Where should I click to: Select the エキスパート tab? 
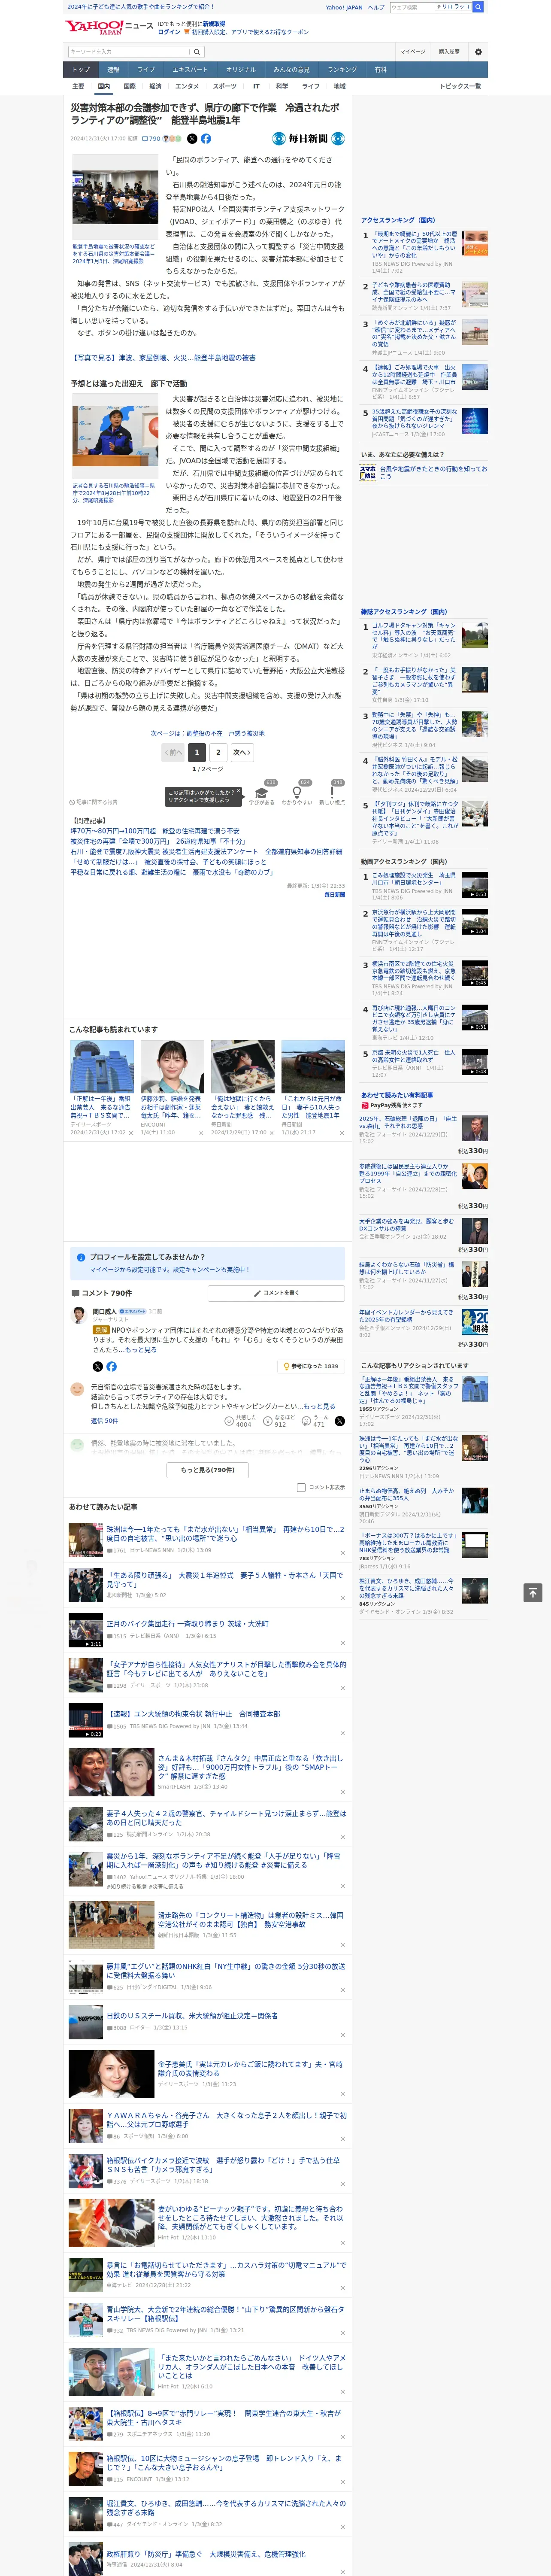coord(190,70)
